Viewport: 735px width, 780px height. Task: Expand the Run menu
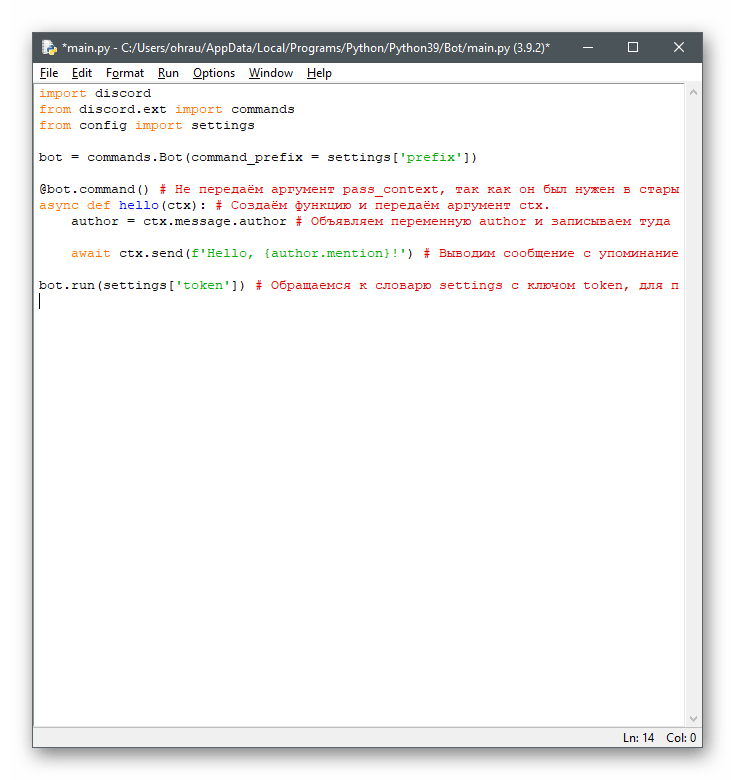coord(168,73)
